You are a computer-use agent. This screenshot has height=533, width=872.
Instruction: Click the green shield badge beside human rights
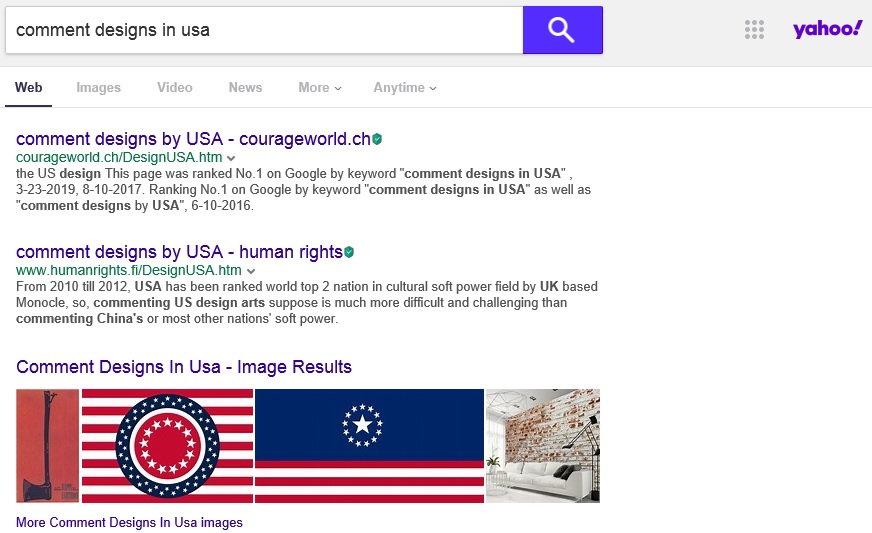[x=349, y=252]
